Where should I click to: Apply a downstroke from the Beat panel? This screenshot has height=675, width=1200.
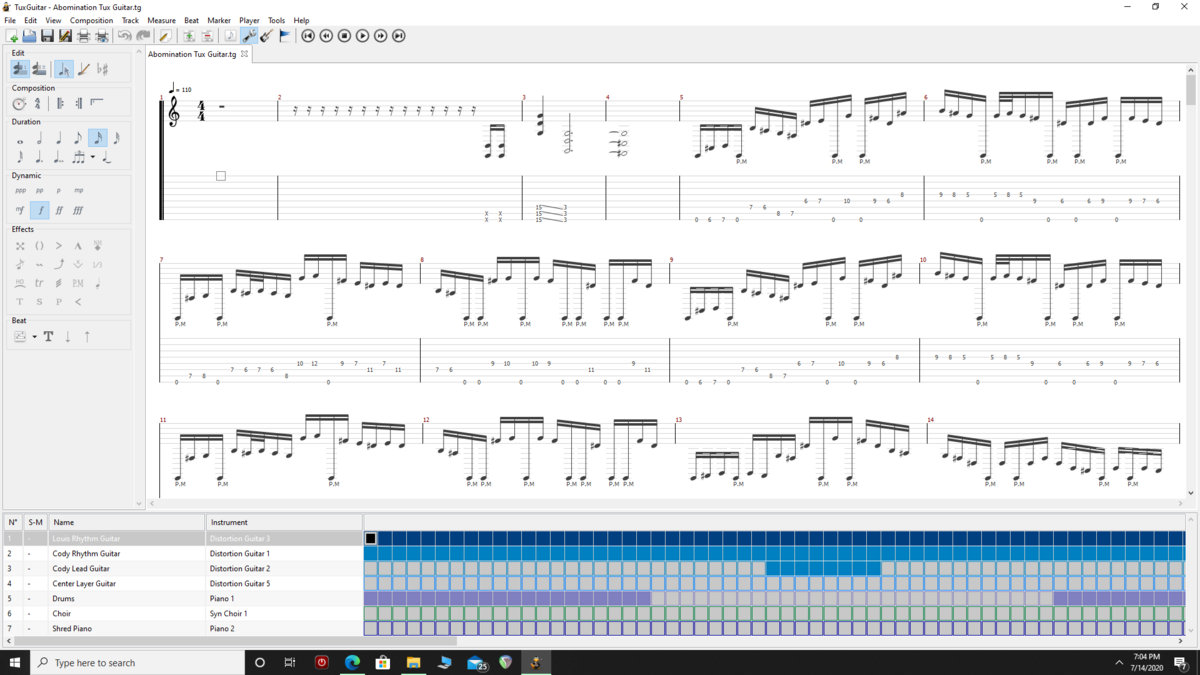(x=67, y=335)
